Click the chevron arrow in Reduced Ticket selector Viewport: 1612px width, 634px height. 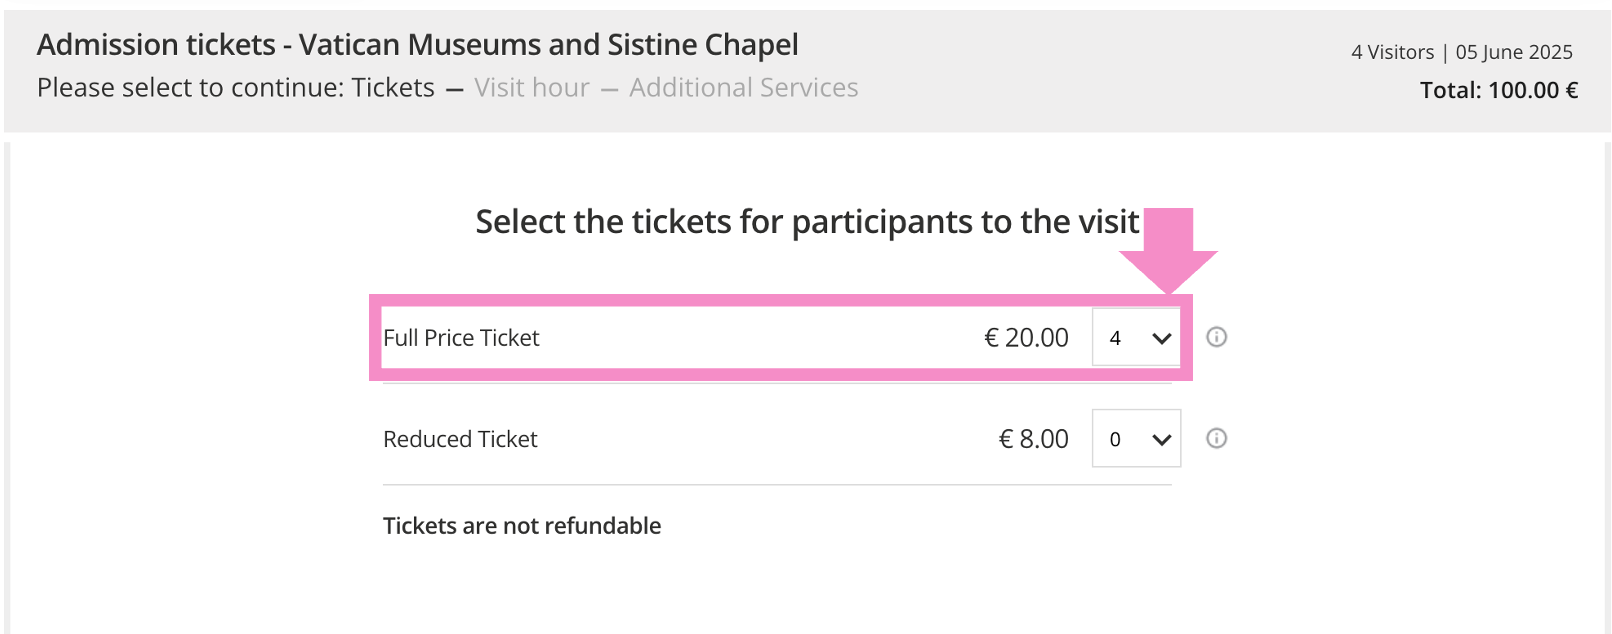tap(1161, 440)
